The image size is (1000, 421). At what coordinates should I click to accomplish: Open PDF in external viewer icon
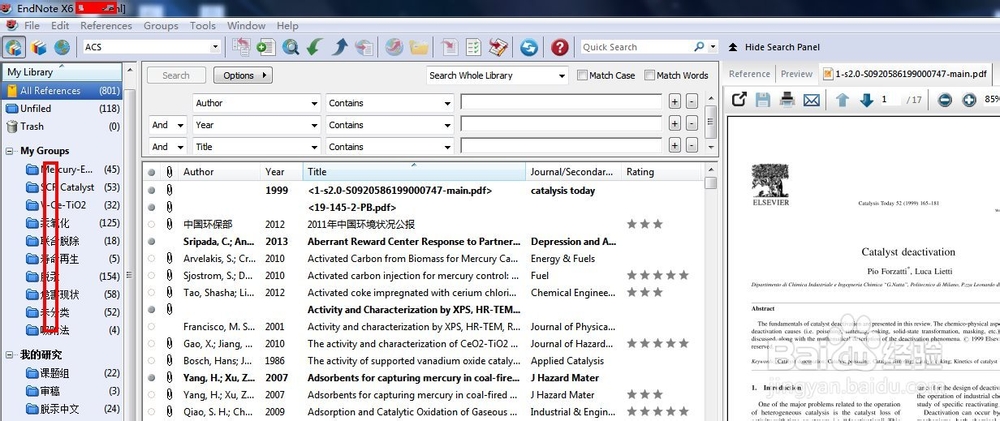point(739,100)
